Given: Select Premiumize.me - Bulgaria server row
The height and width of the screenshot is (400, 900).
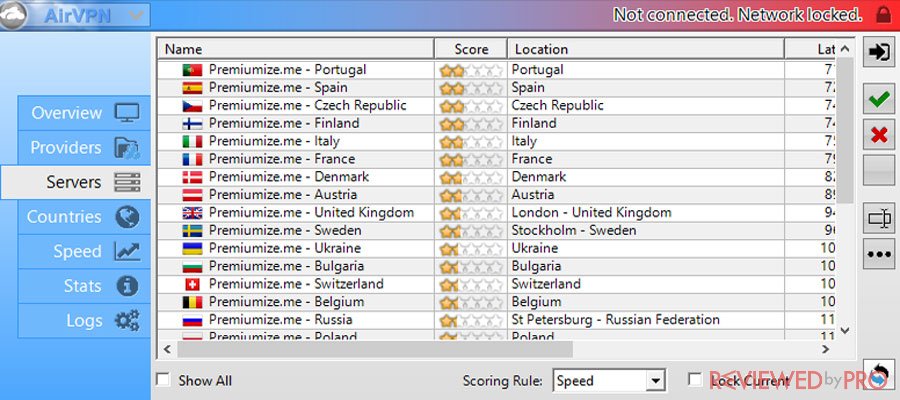Looking at the screenshot, I should [x=497, y=266].
